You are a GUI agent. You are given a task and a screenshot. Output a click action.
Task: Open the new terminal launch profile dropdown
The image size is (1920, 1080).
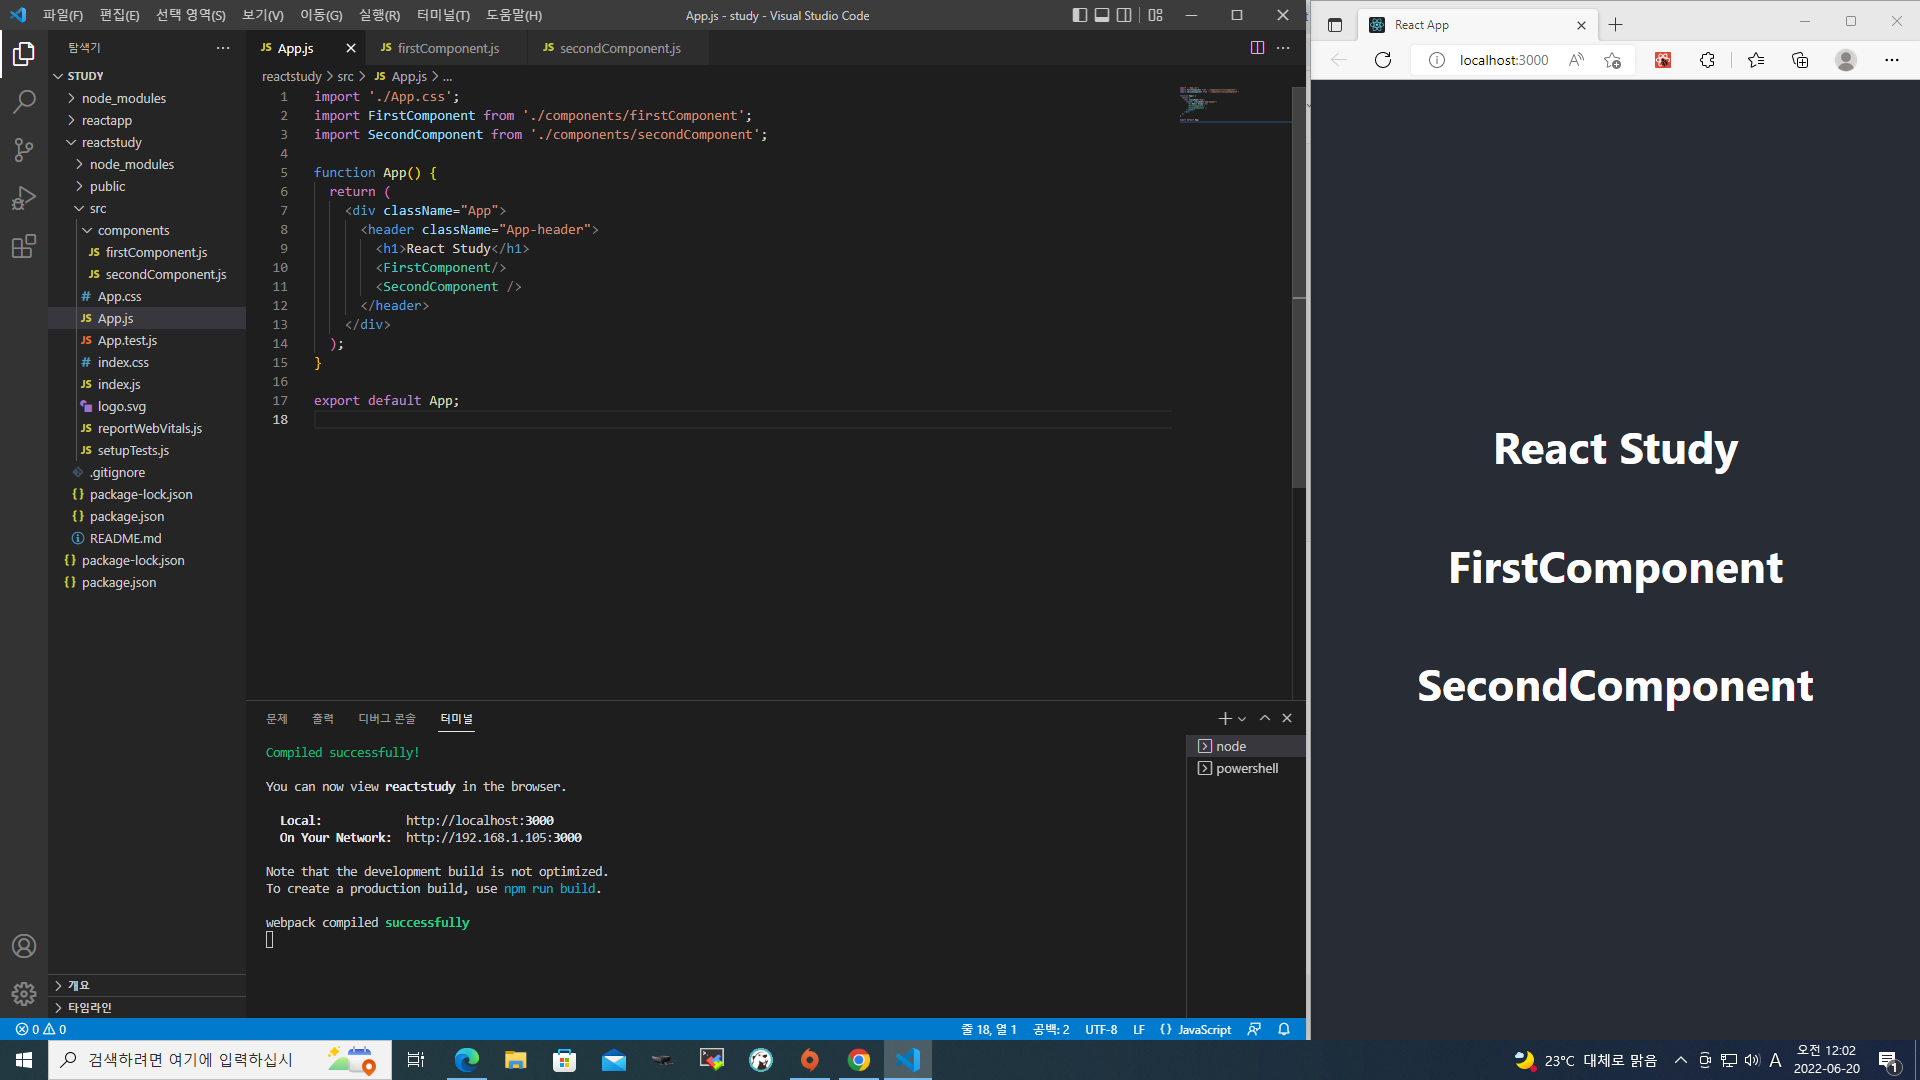pos(1242,719)
